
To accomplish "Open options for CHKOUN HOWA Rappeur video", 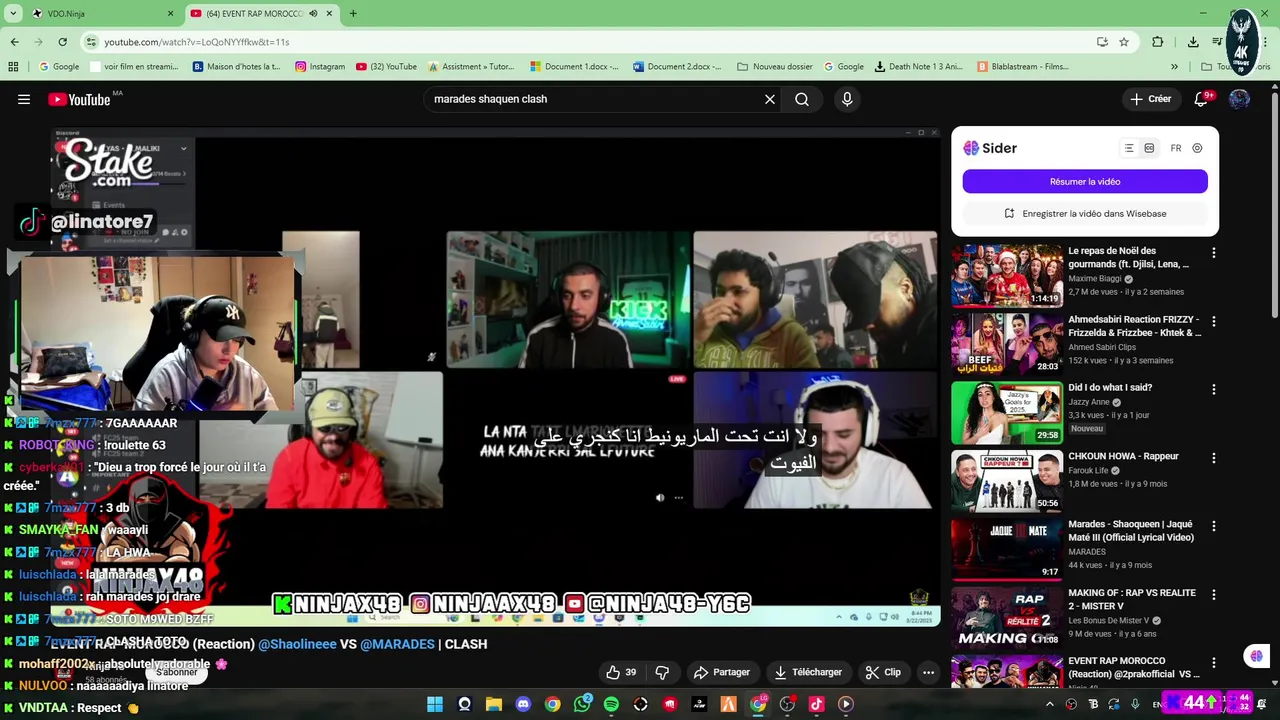I will click(1214, 458).
